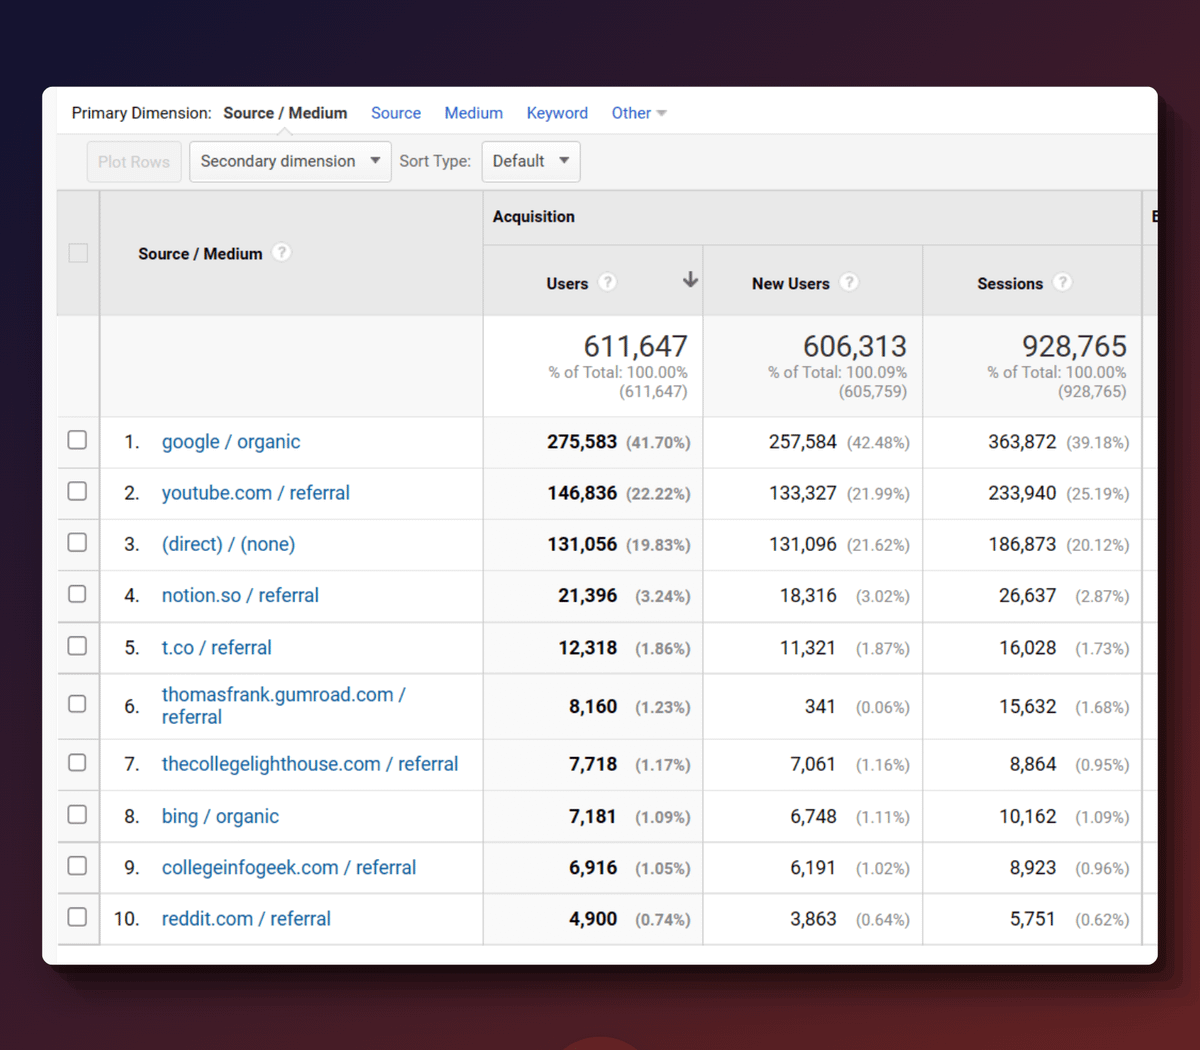Click users value 275,583 for google organic
This screenshot has width=1200, height=1050.
(x=582, y=442)
